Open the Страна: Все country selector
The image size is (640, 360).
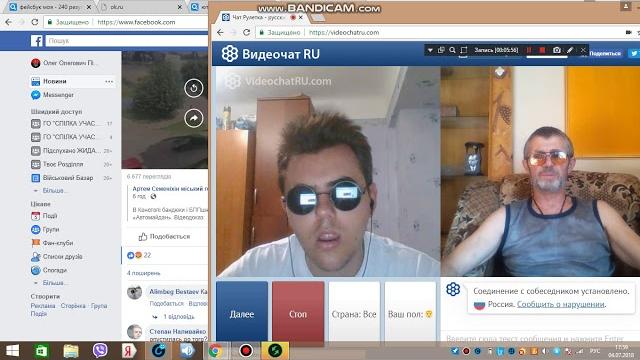(354, 313)
